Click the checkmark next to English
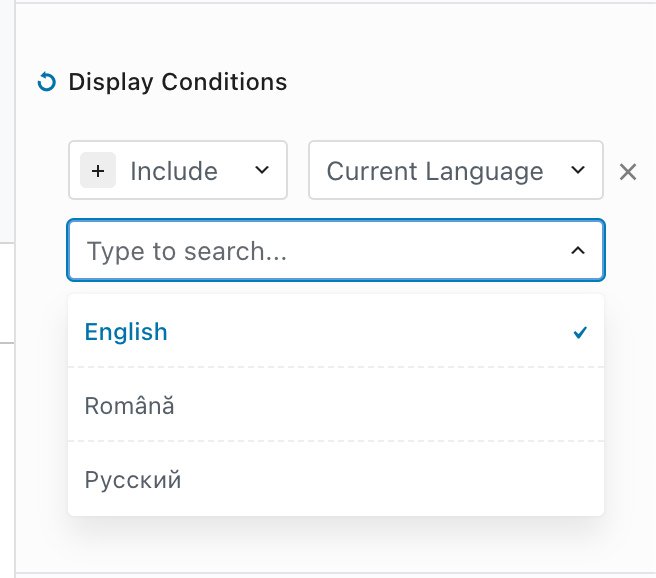The width and height of the screenshot is (656, 578). 580,332
